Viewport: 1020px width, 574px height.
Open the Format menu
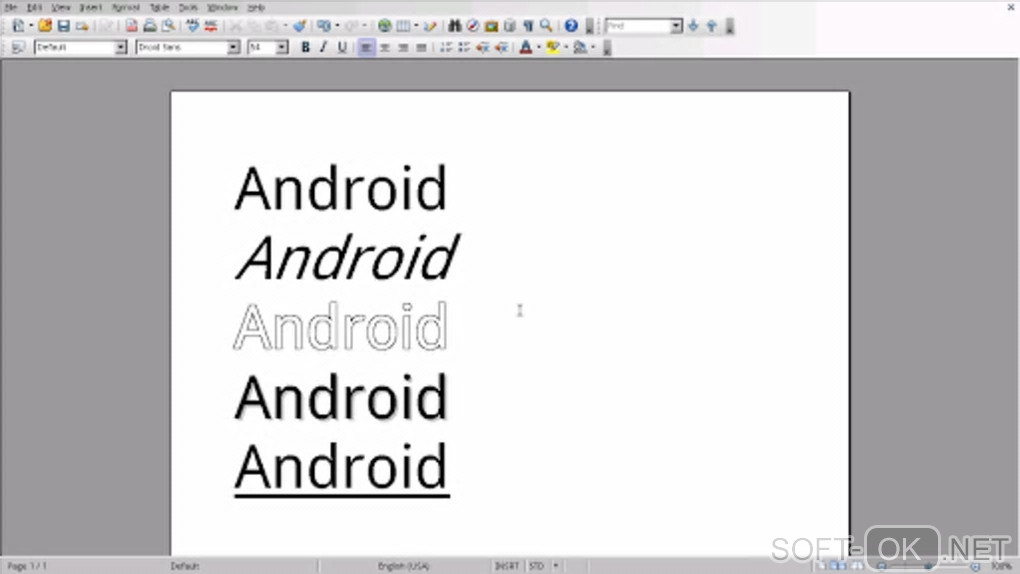tap(126, 8)
